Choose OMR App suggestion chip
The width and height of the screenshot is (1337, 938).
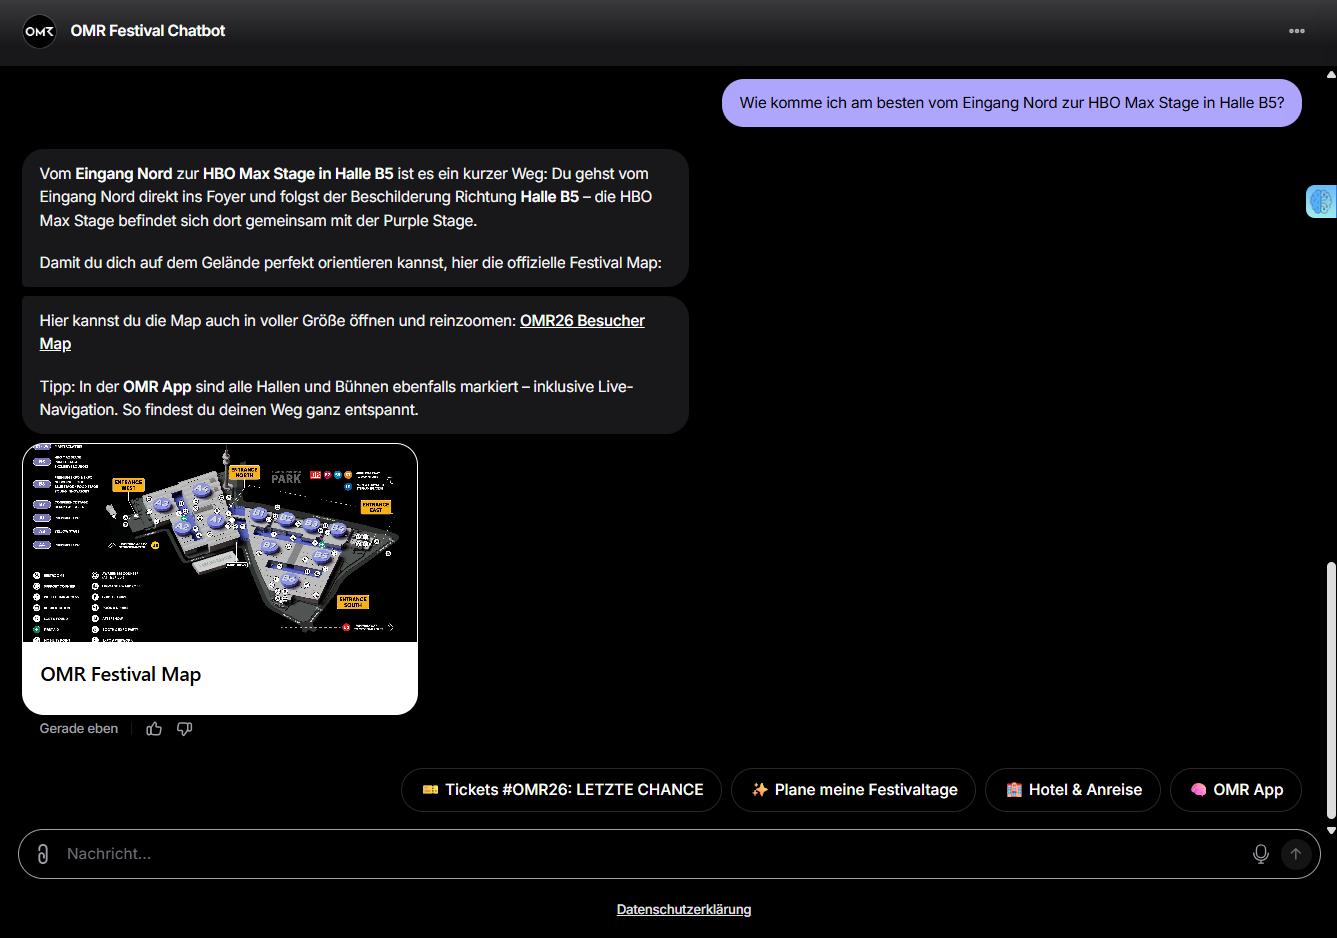coord(1236,790)
